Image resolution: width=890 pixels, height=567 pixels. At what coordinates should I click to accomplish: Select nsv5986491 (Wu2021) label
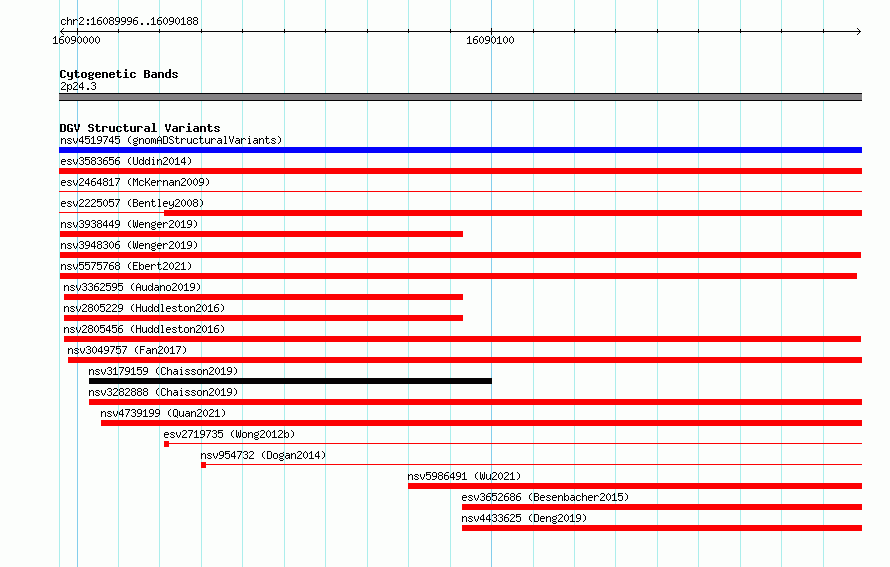coord(464,476)
